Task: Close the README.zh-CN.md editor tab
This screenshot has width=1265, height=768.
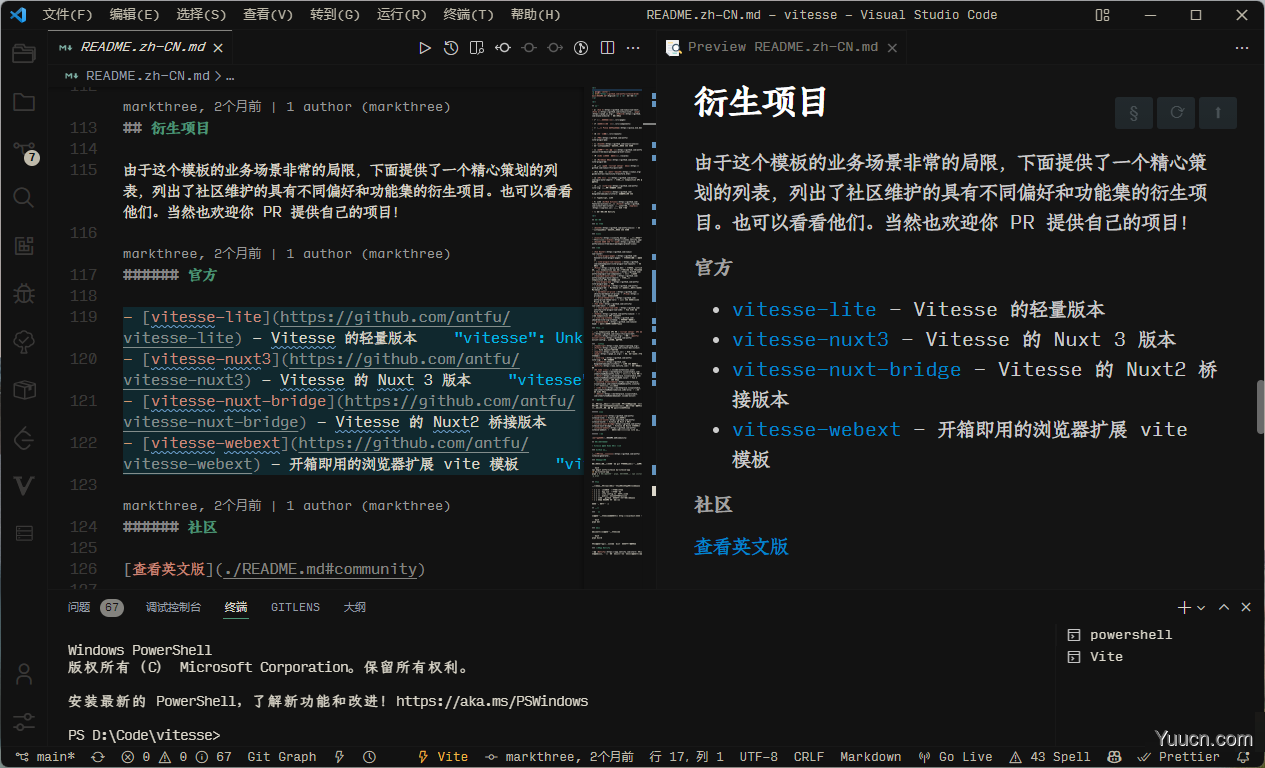Action: click(x=218, y=47)
